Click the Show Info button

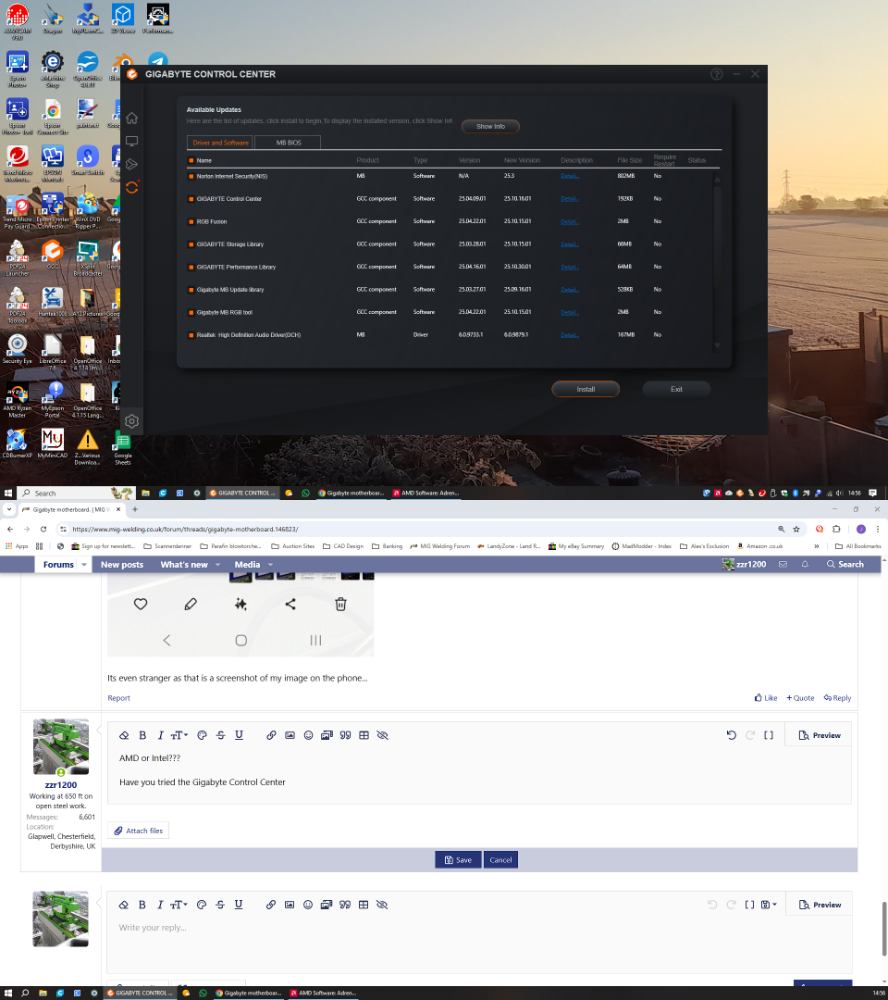(490, 127)
